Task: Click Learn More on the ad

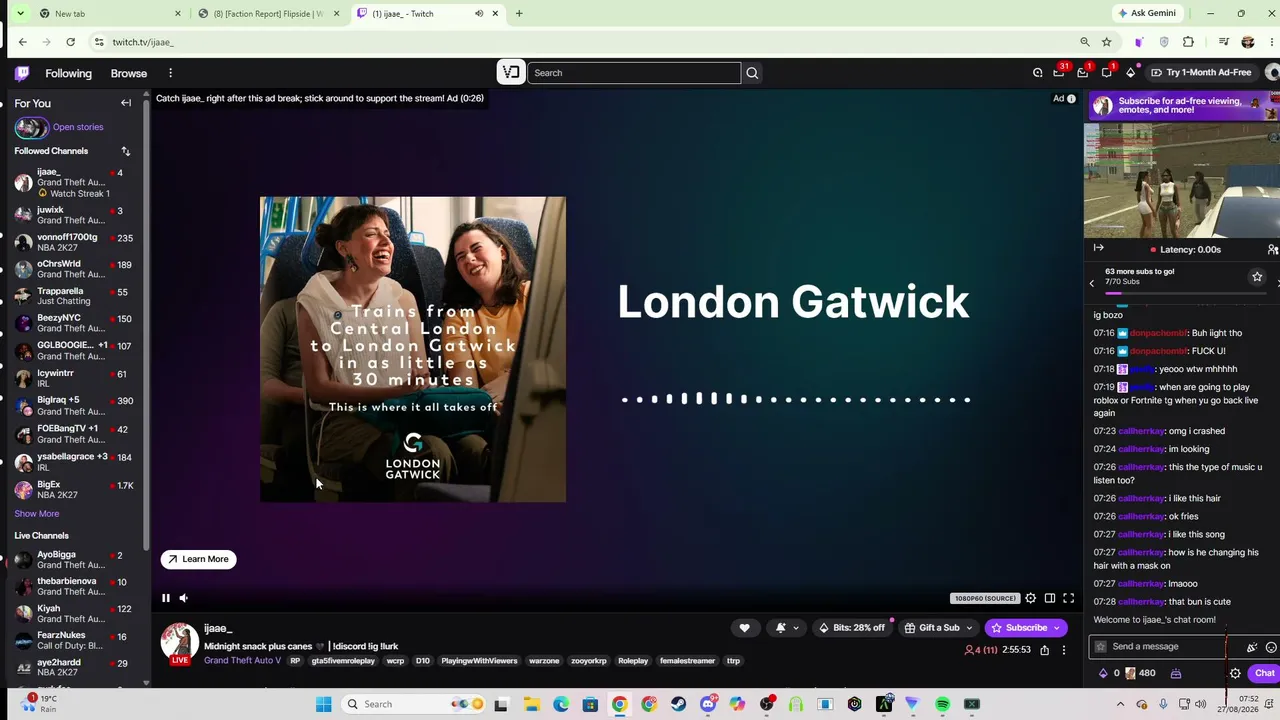Action: click(199, 559)
